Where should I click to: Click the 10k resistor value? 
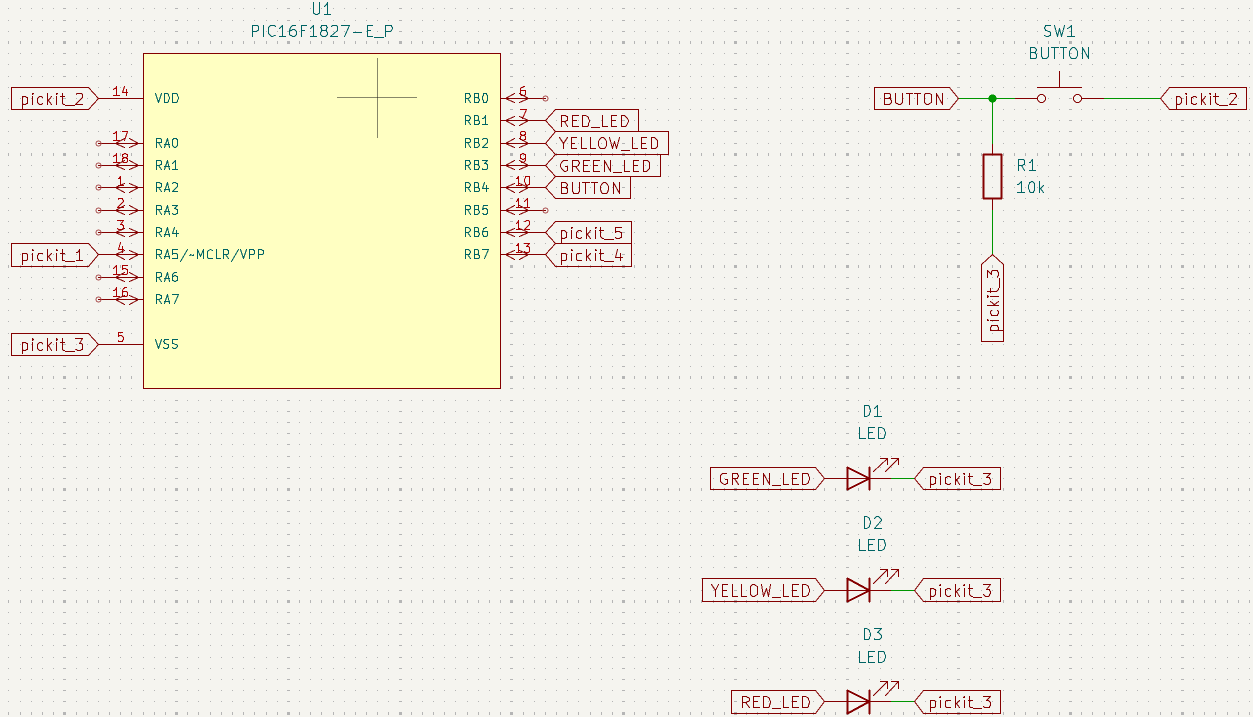pyautogui.click(x=1031, y=188)
